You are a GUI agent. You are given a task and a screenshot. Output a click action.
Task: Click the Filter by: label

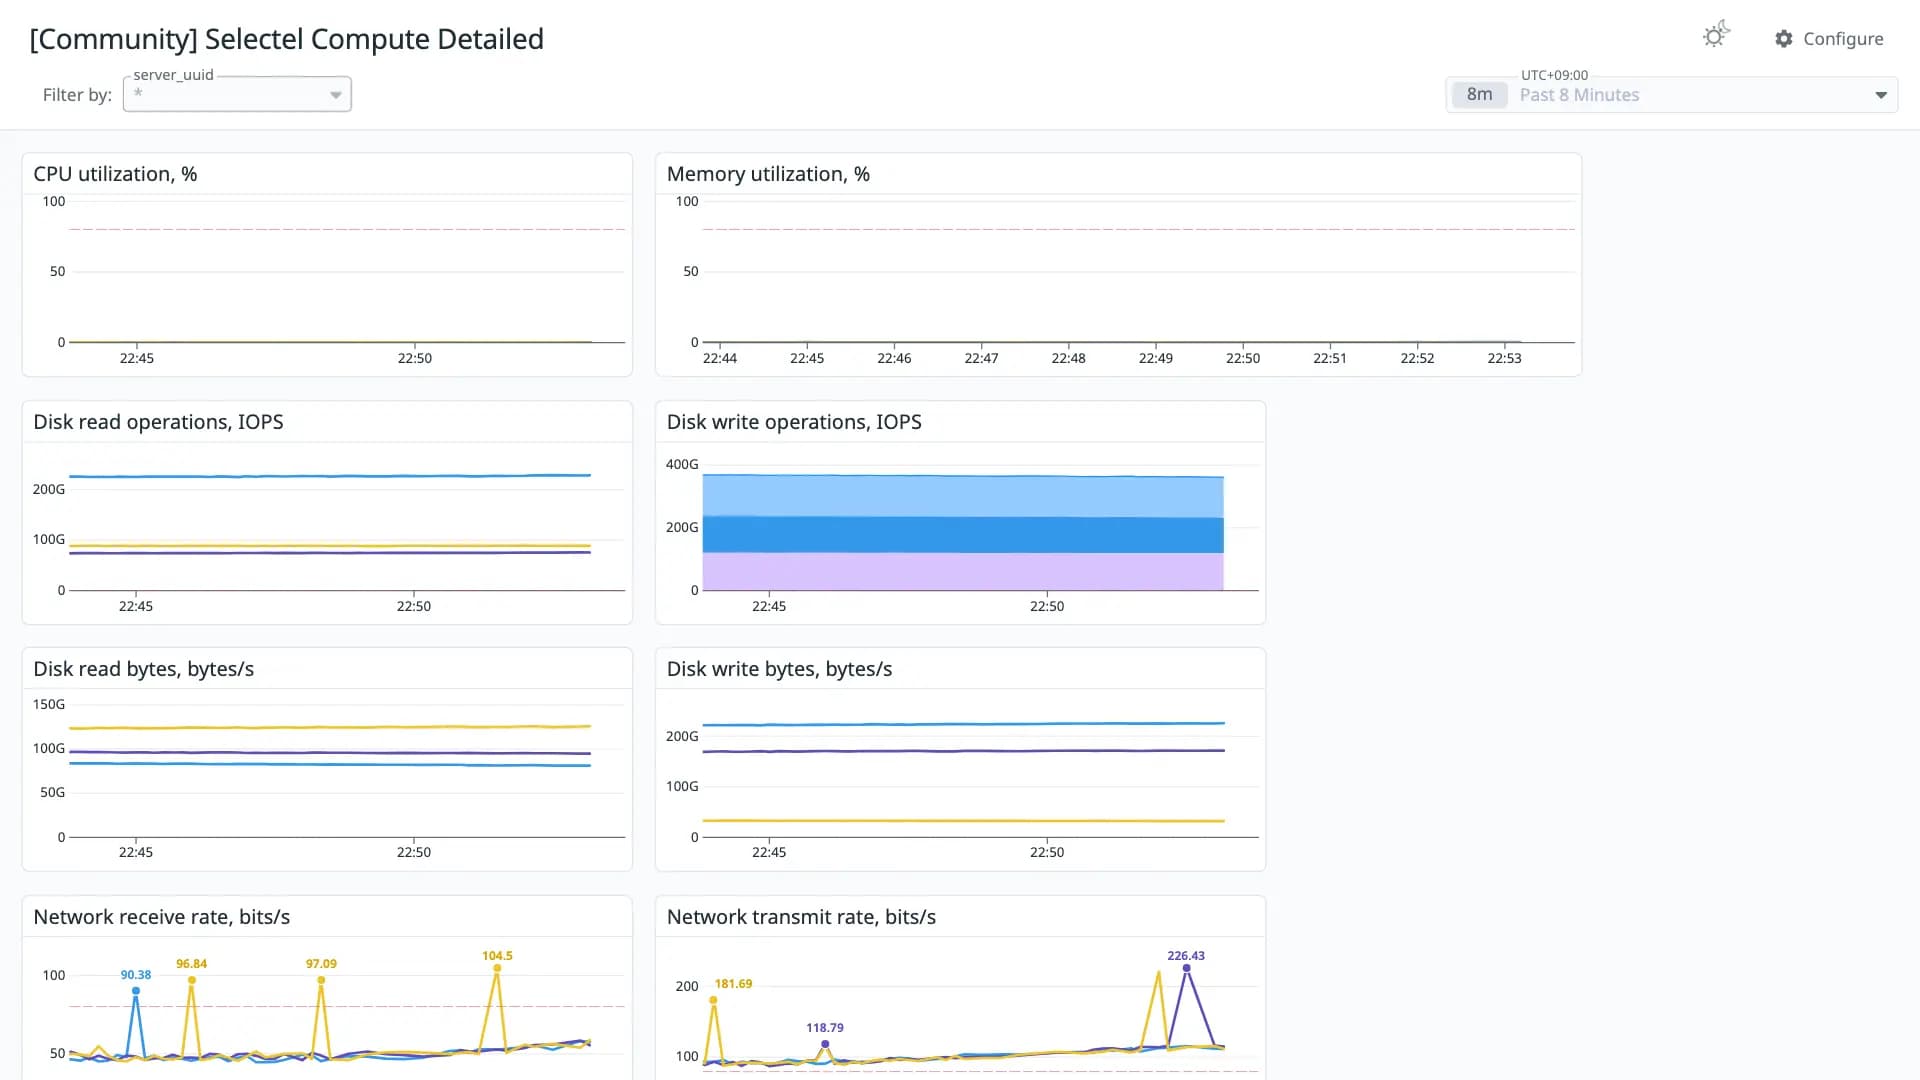tap(77, 95)
